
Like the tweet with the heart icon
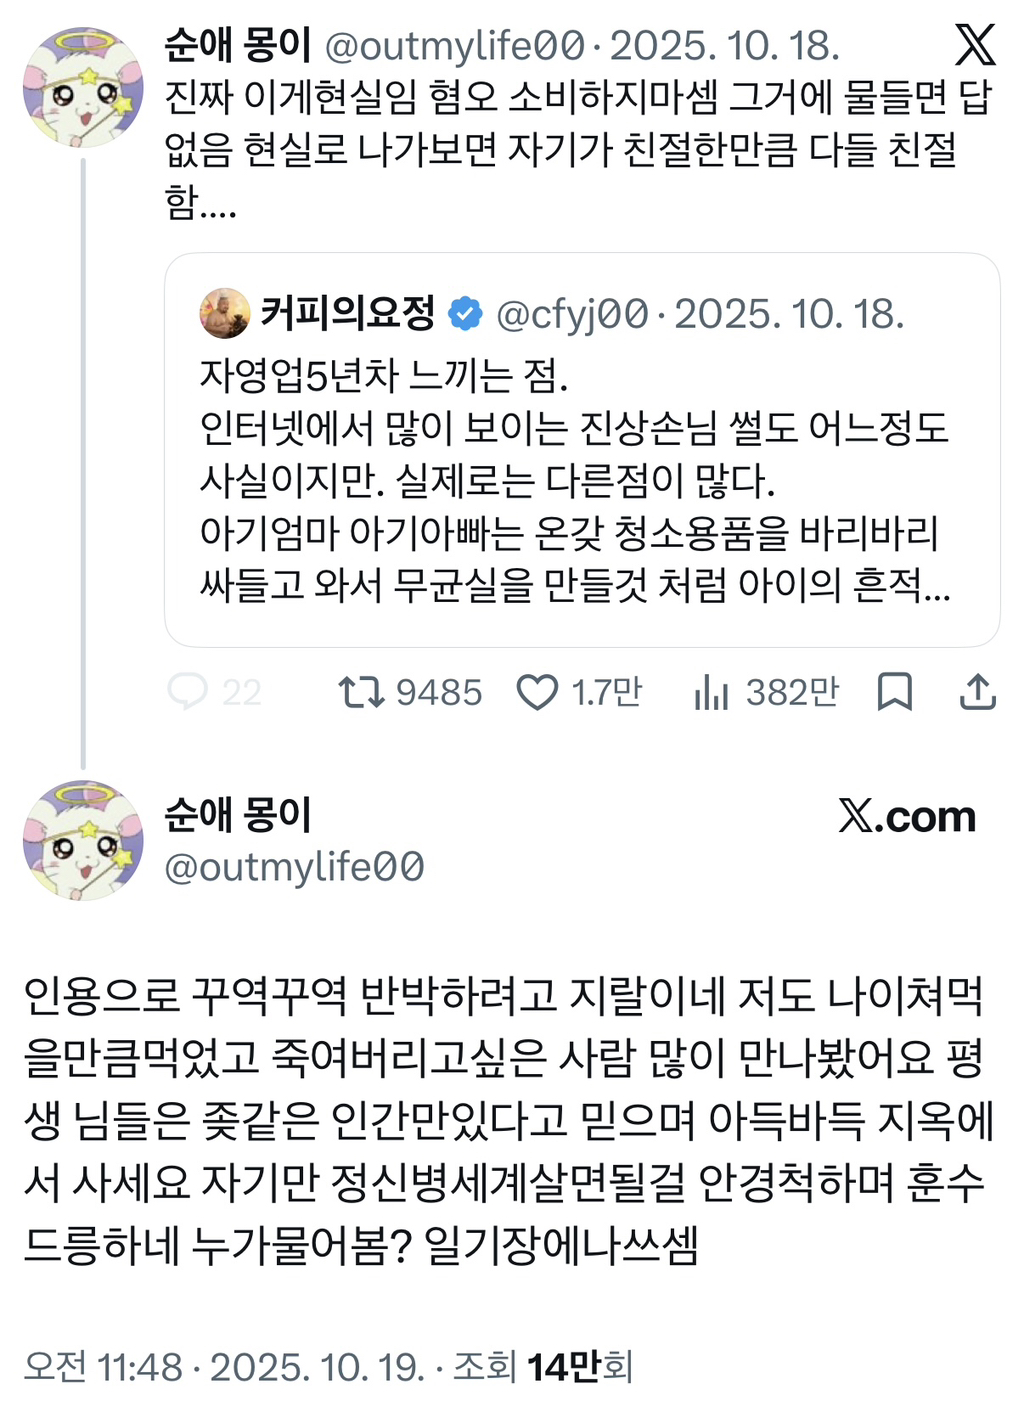[537, 692]
